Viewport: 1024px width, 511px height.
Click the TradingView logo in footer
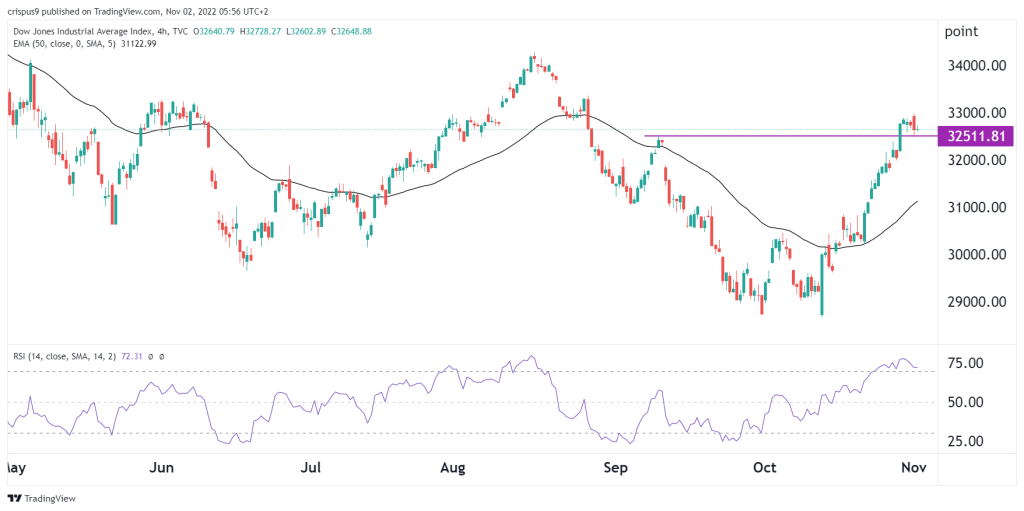(42, 498)
